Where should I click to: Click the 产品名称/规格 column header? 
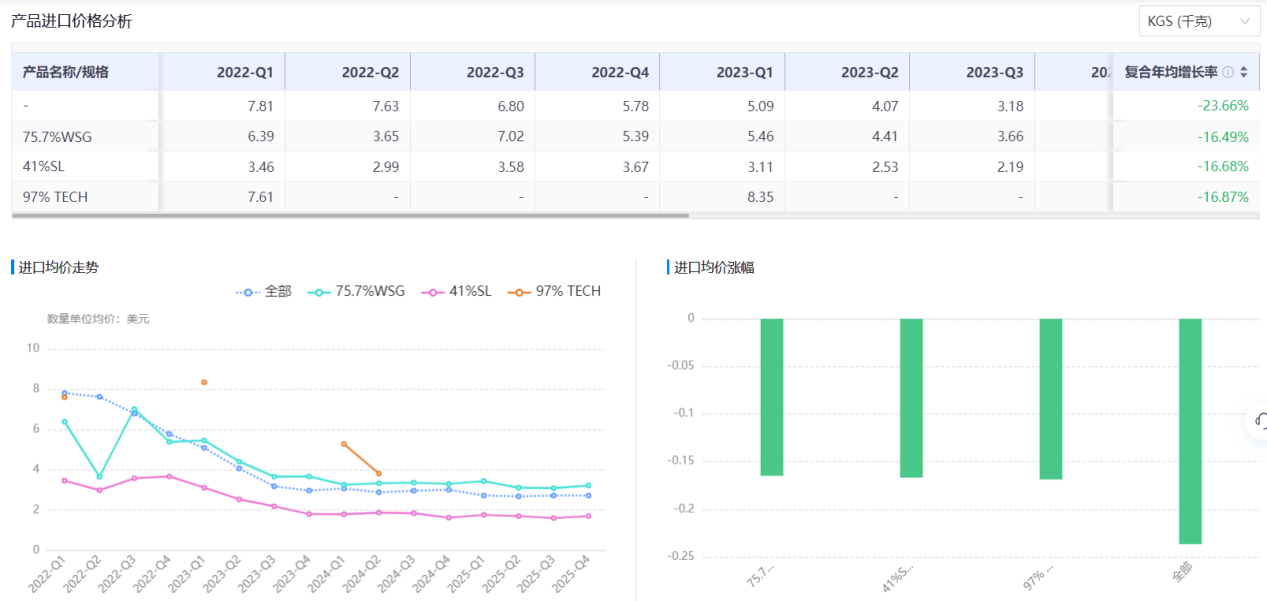66,72
